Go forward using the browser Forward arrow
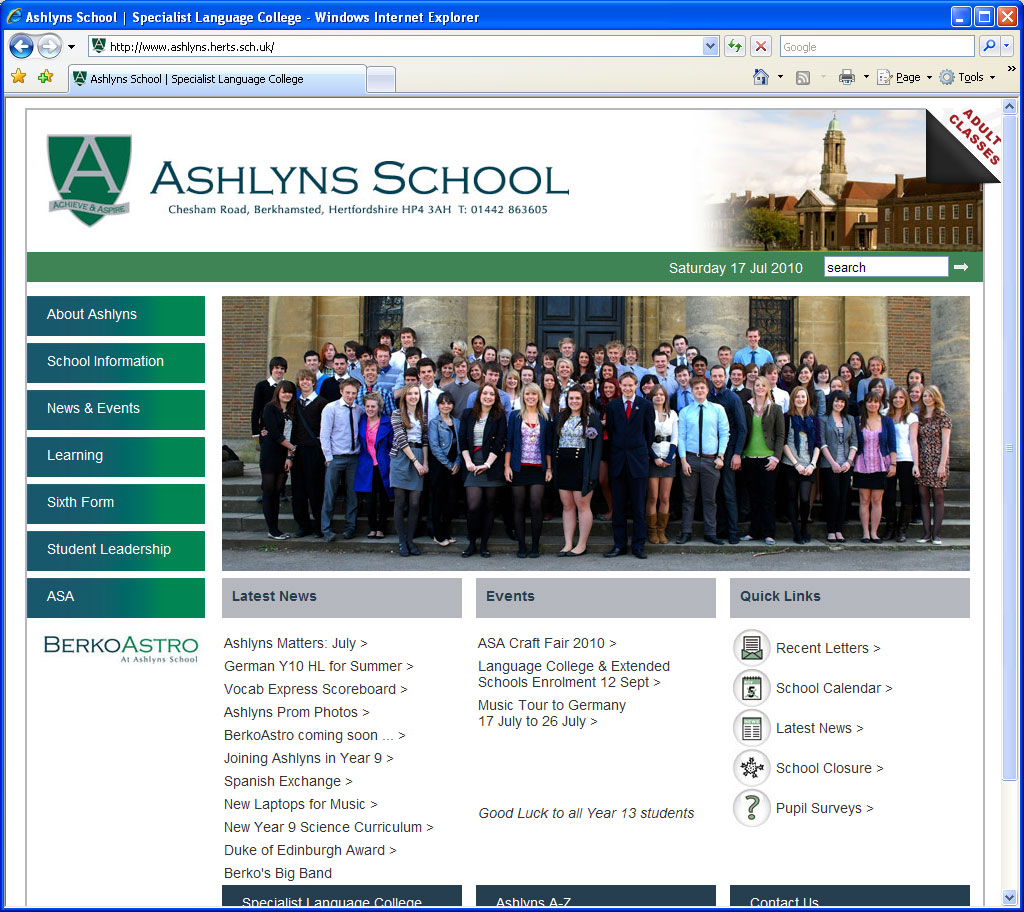This screenshot has height=912, width=1024. [x=49, y=46]
